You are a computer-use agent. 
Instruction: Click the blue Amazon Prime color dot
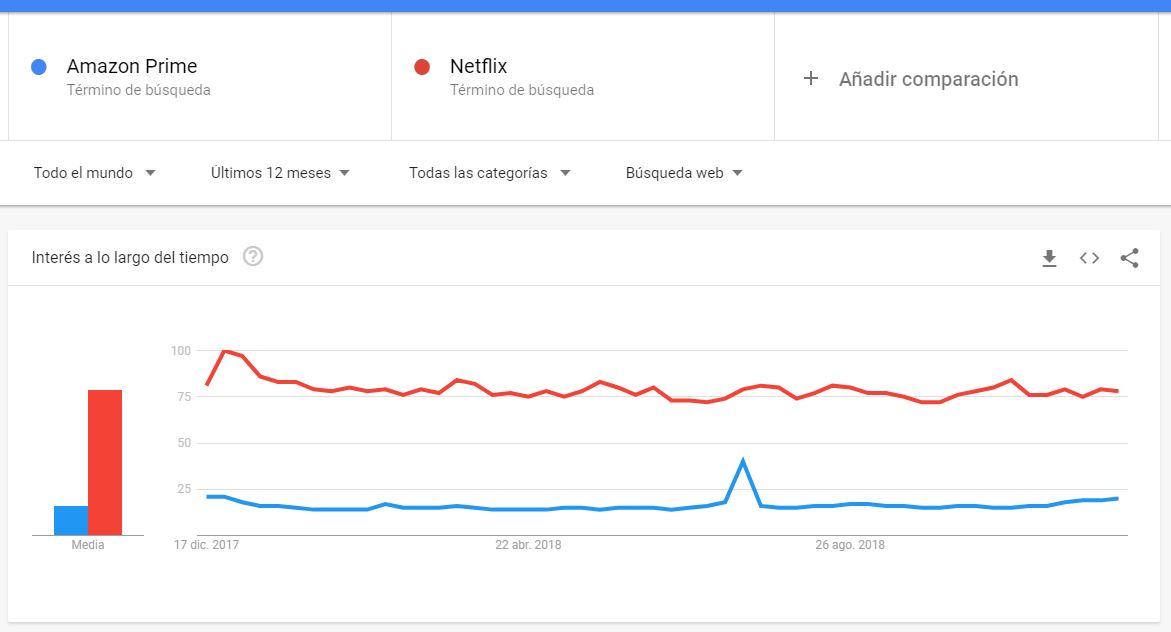pos(37,66)
